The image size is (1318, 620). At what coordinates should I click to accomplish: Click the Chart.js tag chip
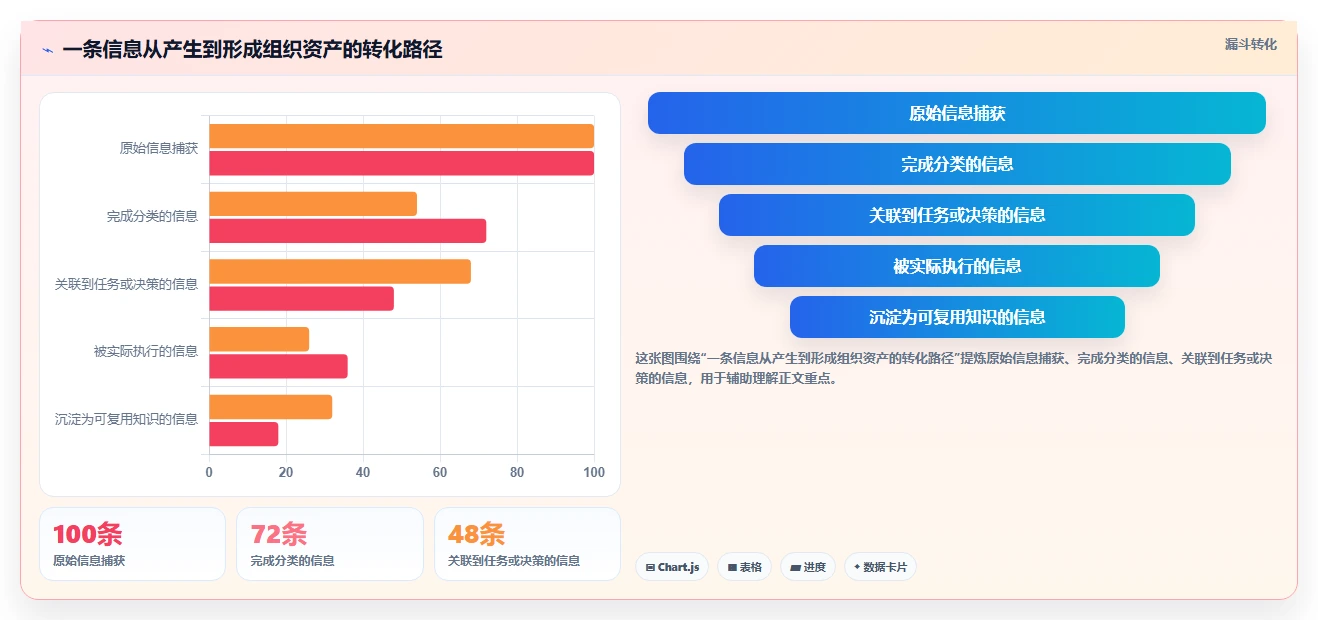672,567
